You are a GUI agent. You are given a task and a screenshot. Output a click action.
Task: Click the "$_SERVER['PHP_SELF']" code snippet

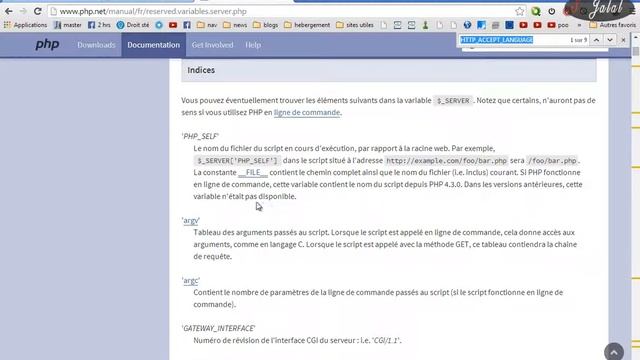pos(238,161)
